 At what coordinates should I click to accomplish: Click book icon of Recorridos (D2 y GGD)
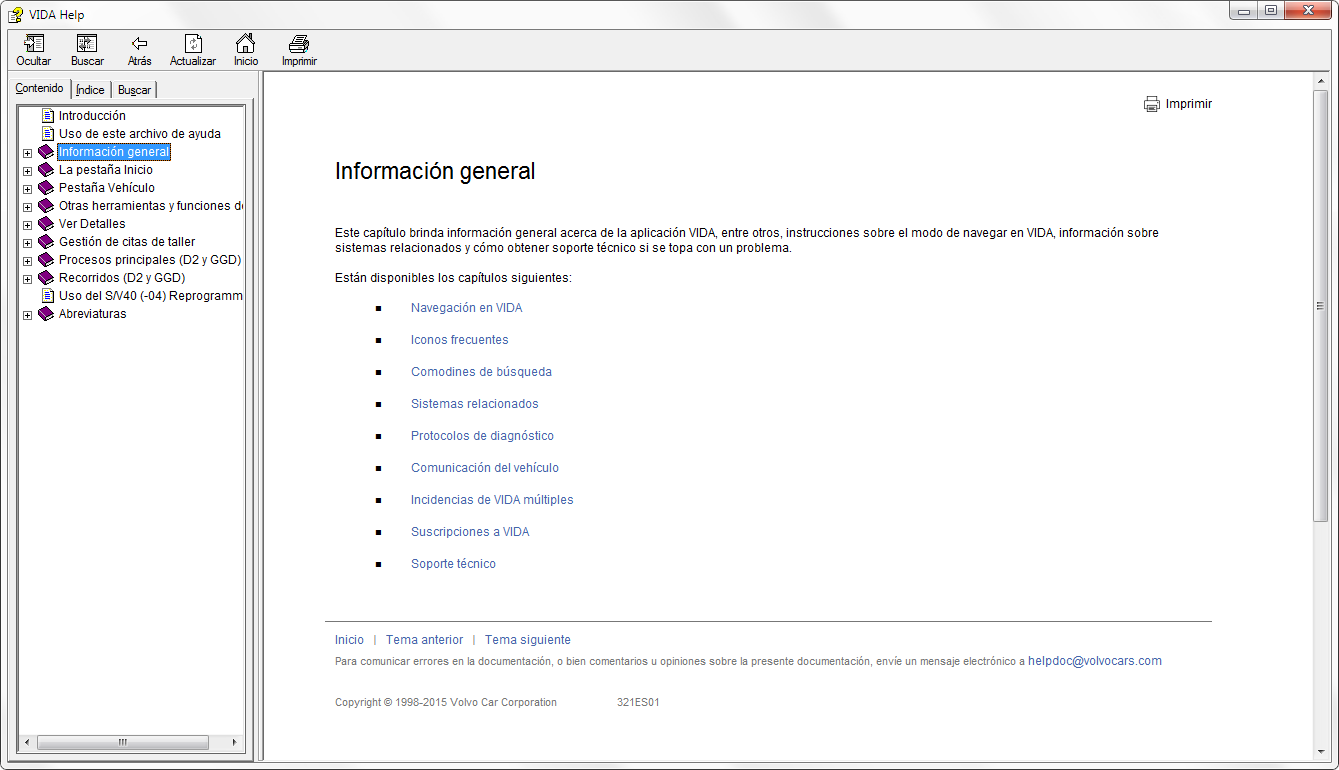[x=46, y=278]
